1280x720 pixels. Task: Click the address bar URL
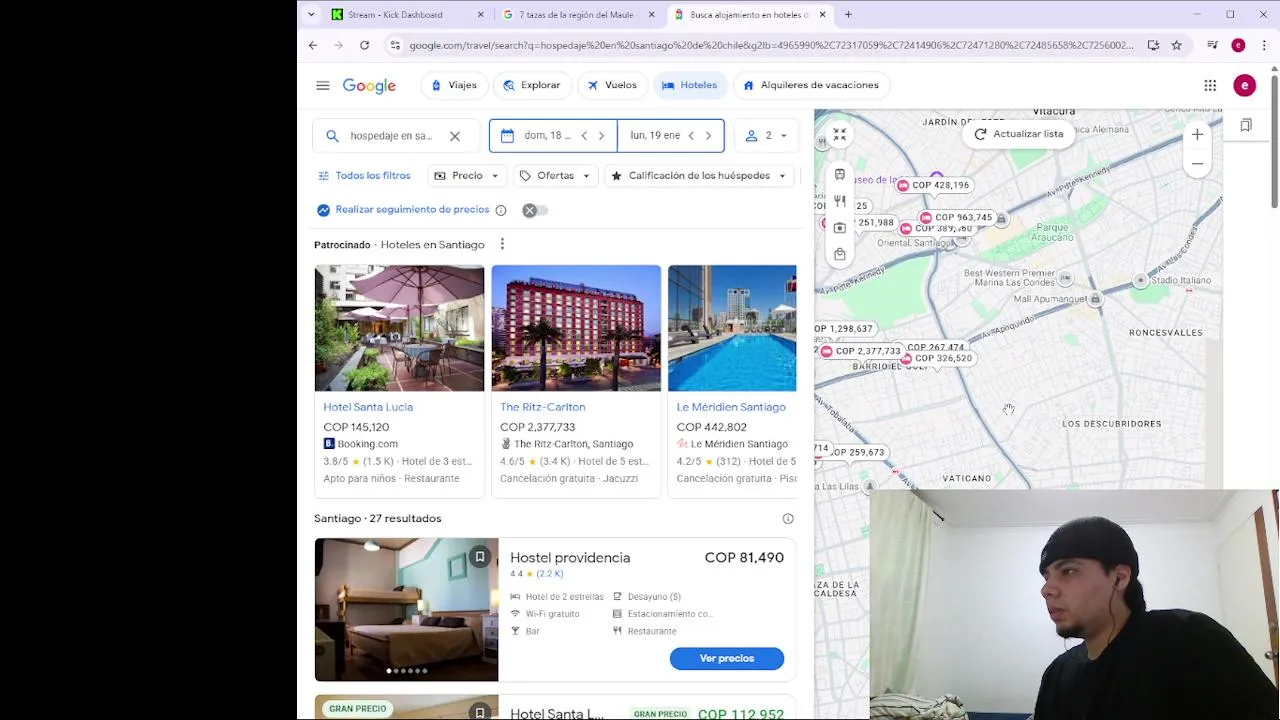tap(771, 45)
